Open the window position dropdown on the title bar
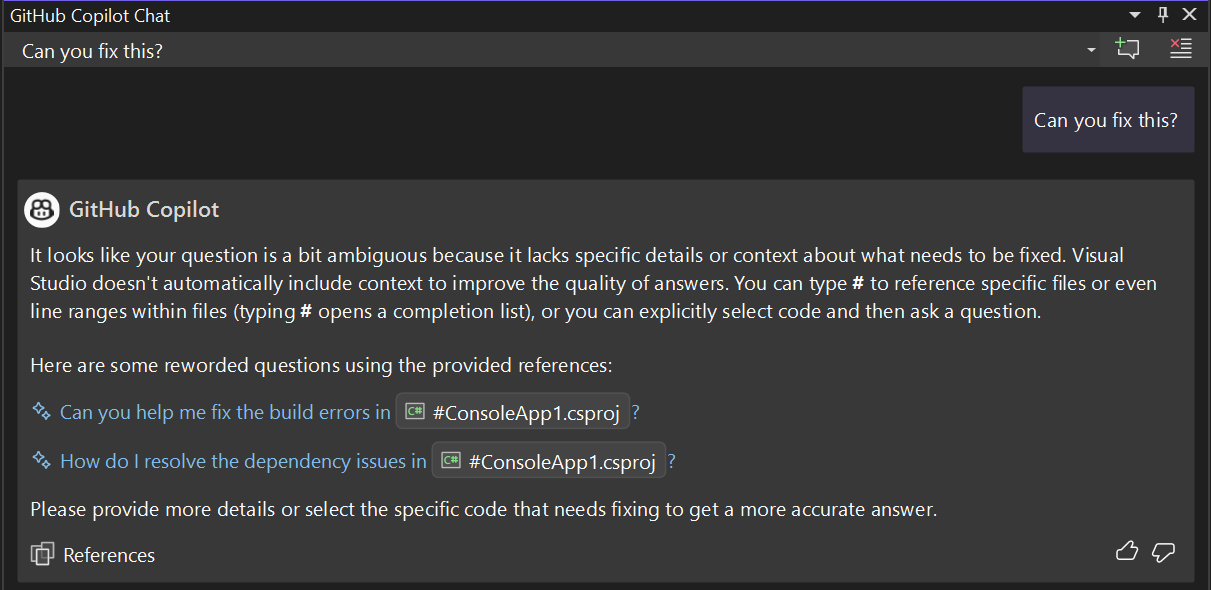Image resolution: width=1211 pixels, height=590 pixels. pyautogui.click(x=1135, y=14)
